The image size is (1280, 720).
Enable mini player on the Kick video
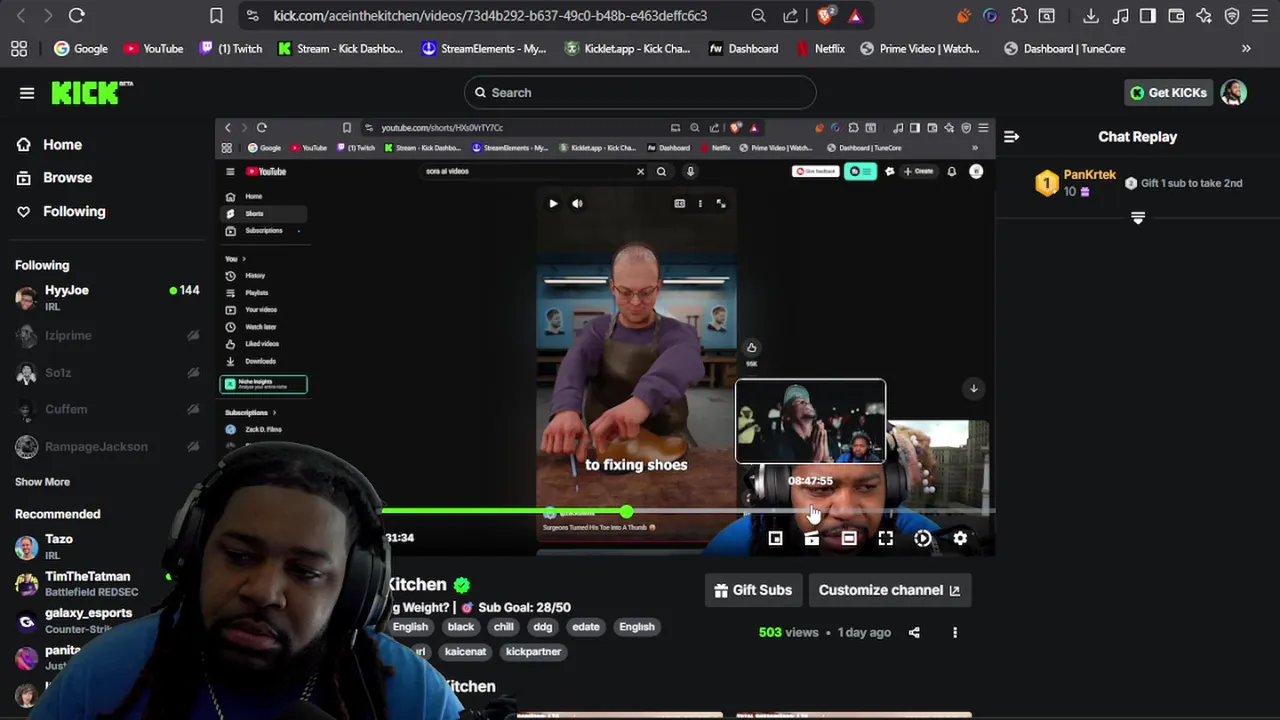tap(775, 539)
